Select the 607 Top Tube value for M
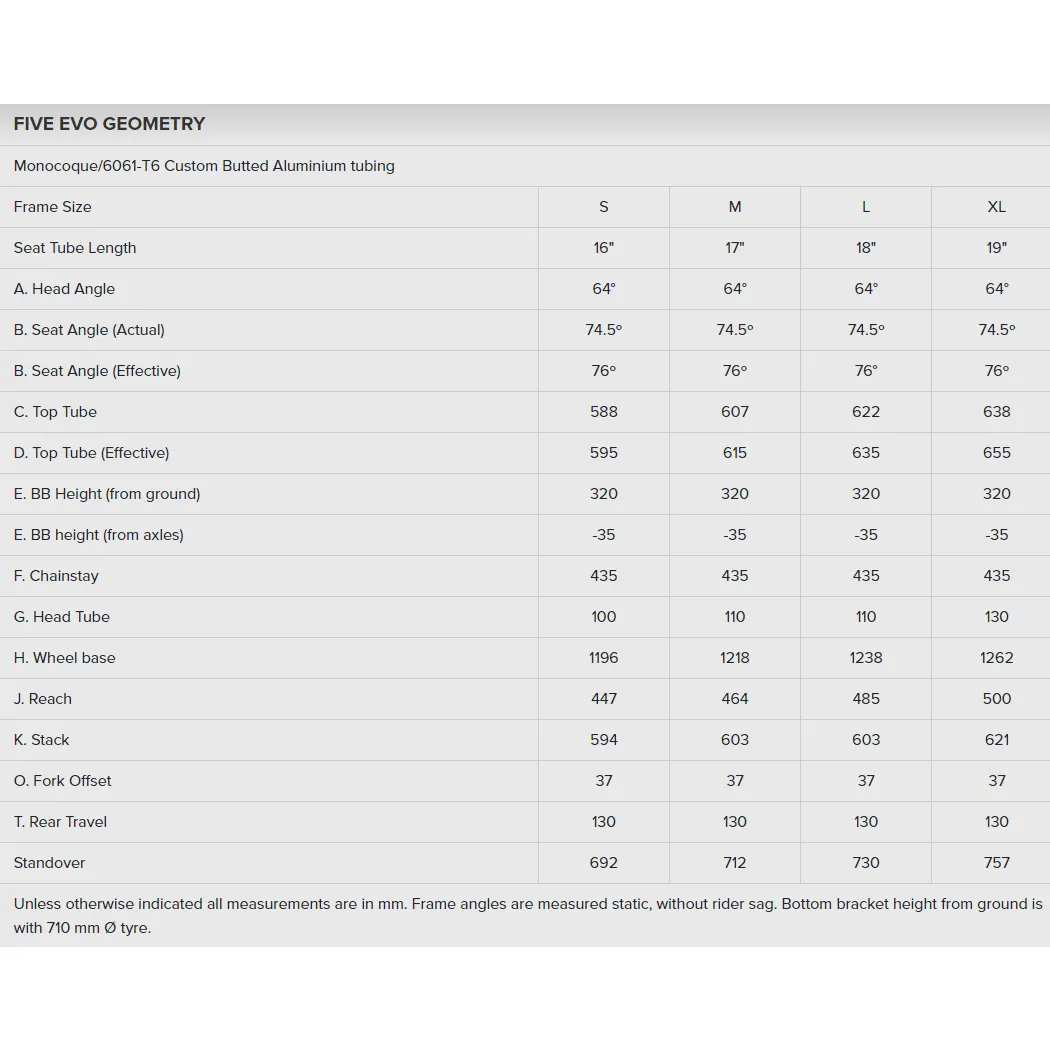 [735, 412]
